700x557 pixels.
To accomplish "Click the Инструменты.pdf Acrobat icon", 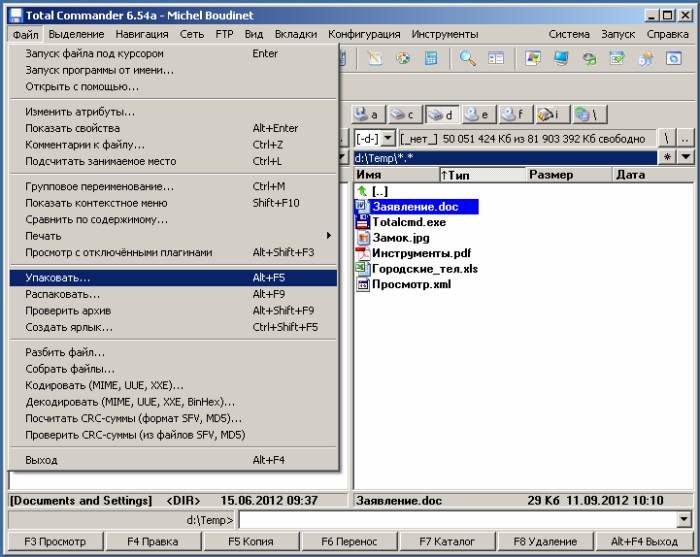I will tap(362, 253).
